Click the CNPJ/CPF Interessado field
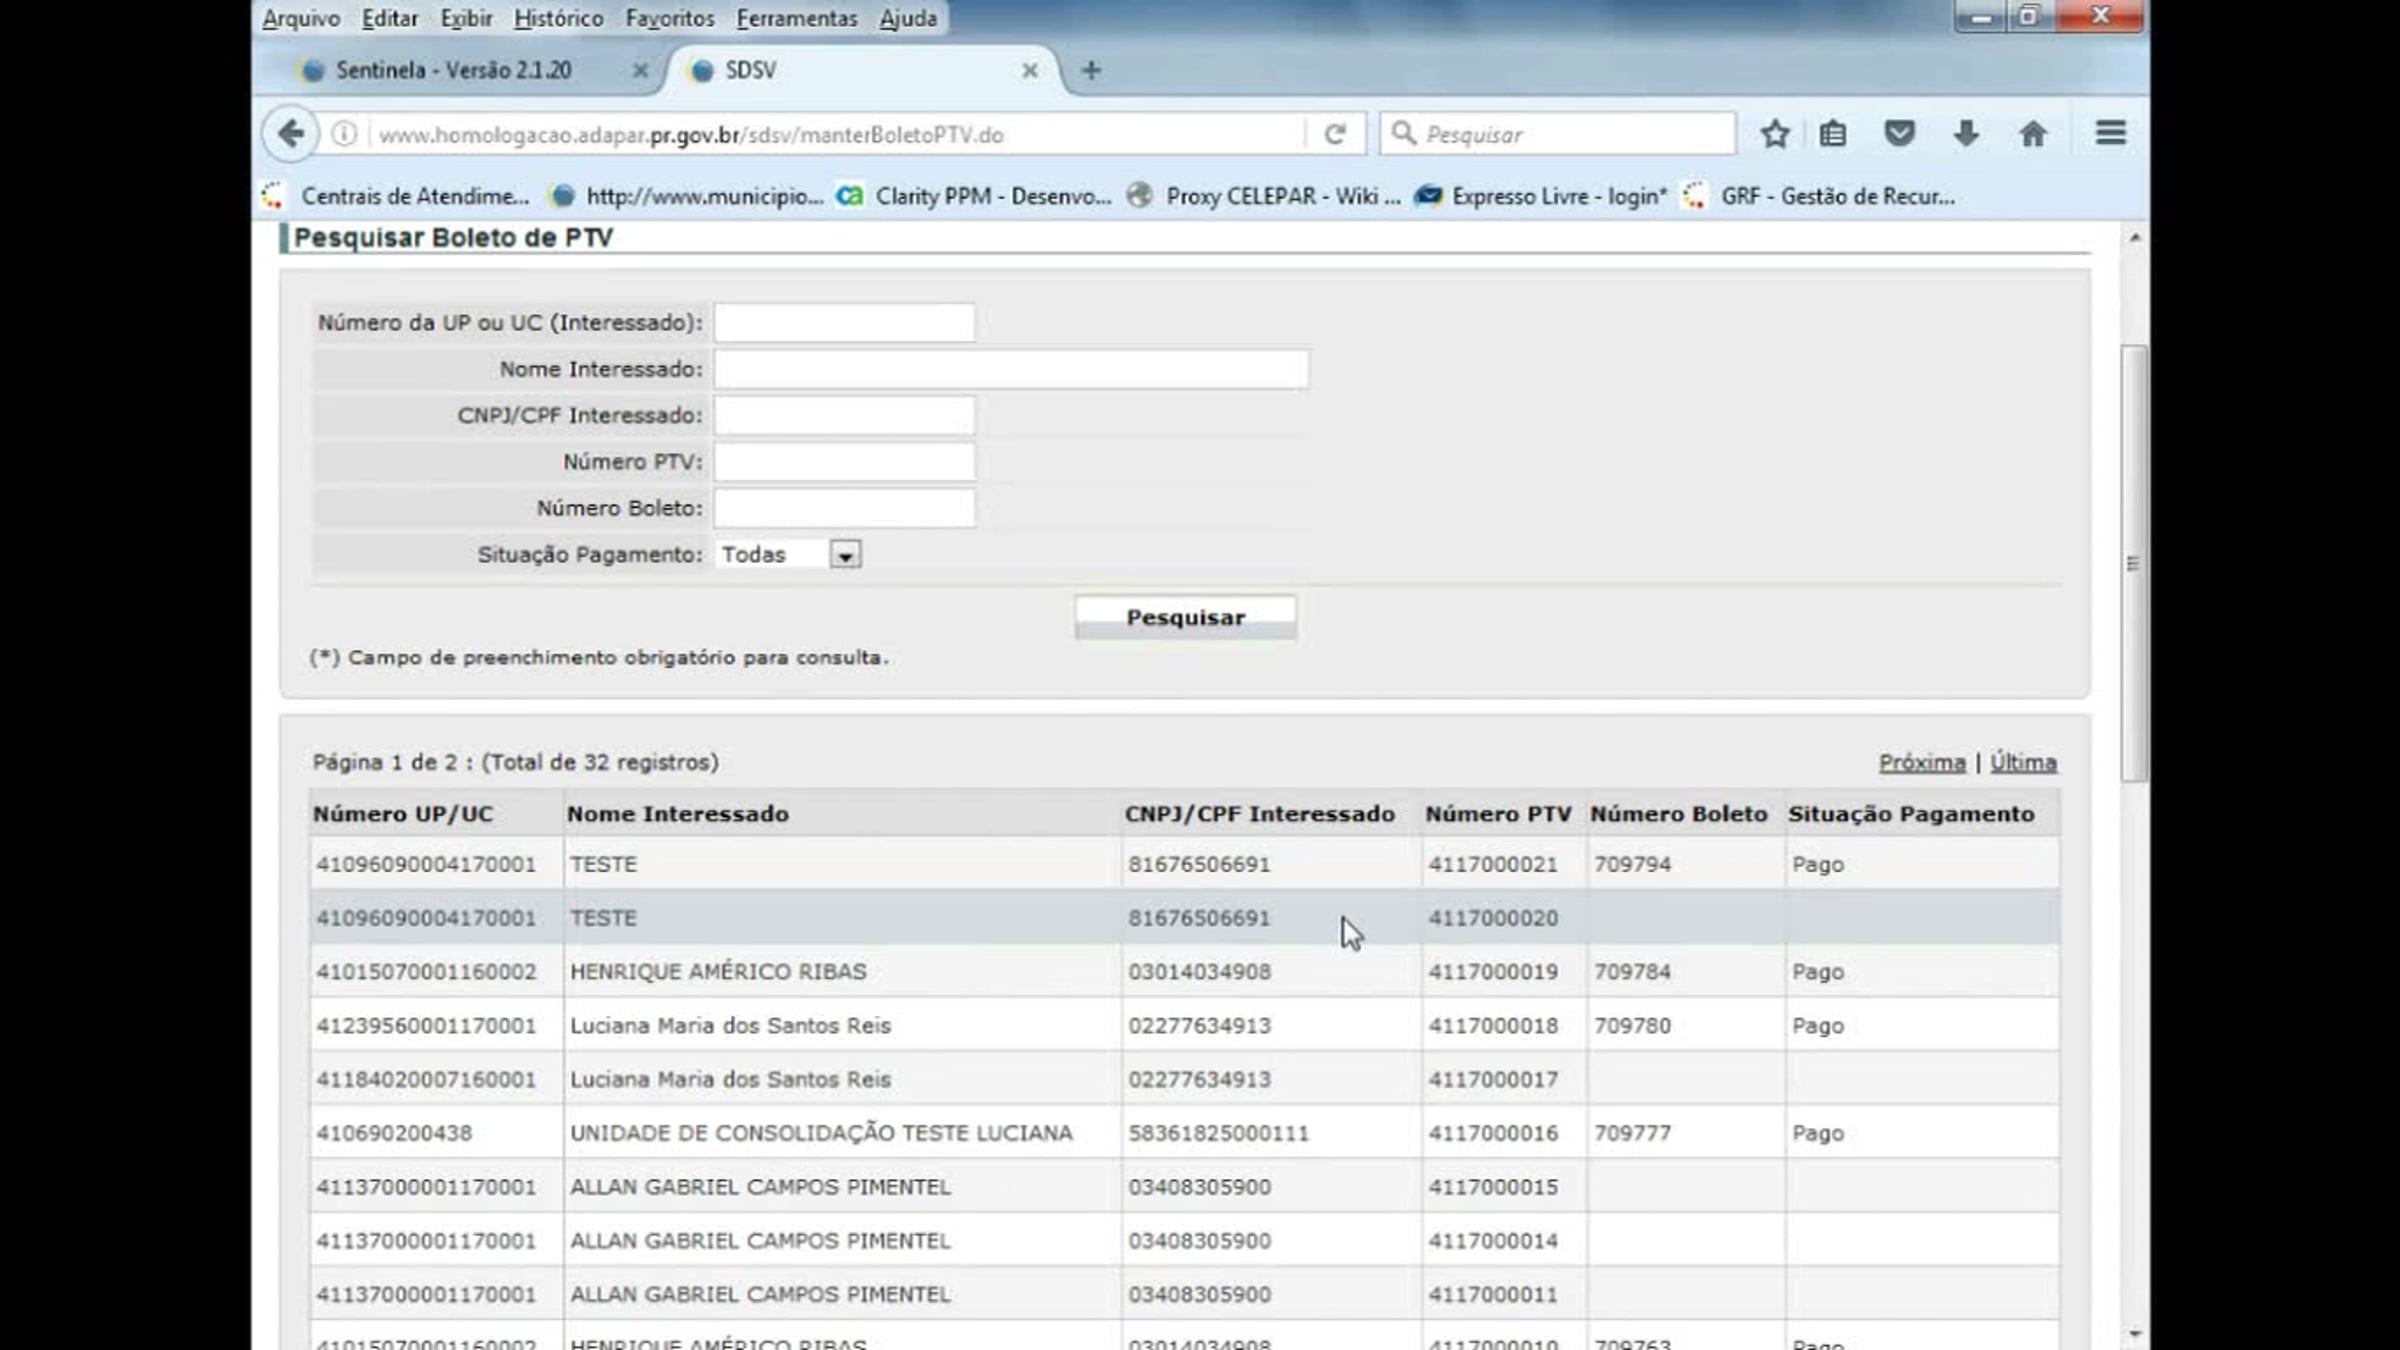 [x=844, y=415]
